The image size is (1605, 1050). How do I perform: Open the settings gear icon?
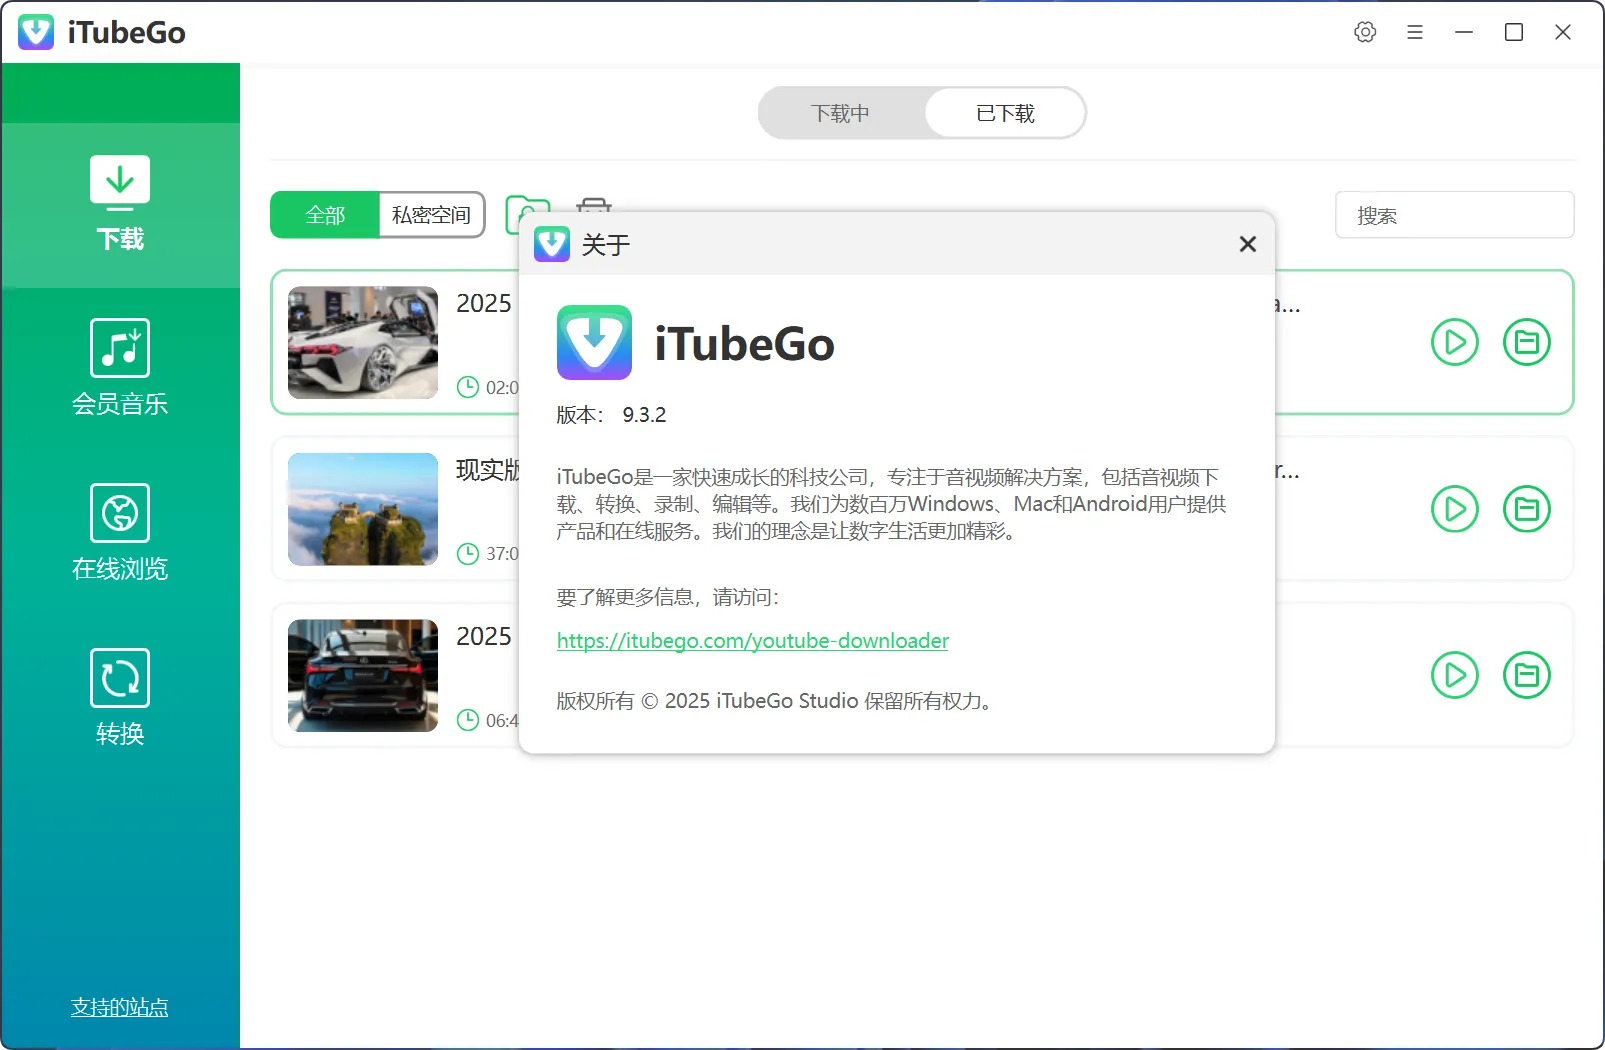click(1365, 32)
